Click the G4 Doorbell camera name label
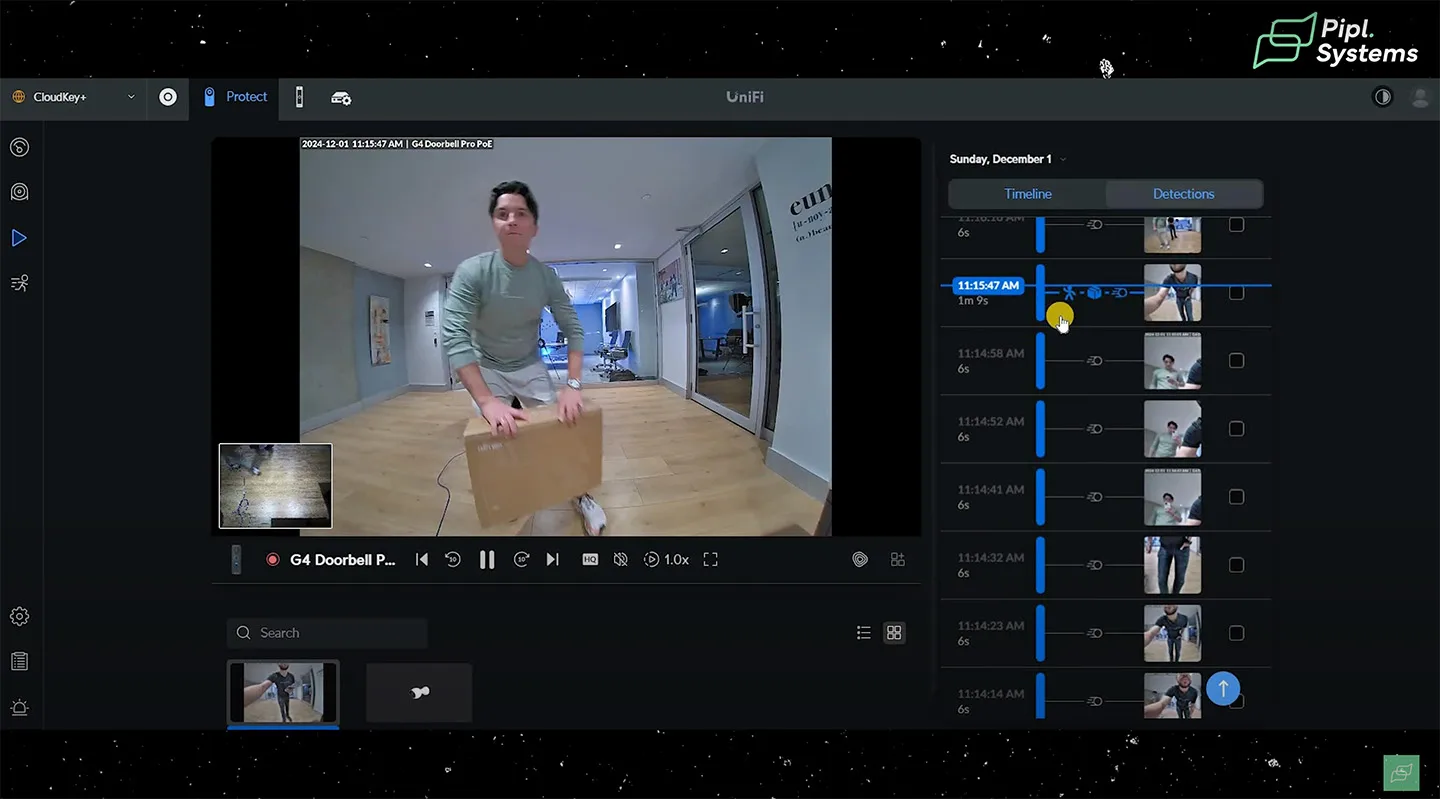The image size is (1440, 799). (x=343, y=560)
